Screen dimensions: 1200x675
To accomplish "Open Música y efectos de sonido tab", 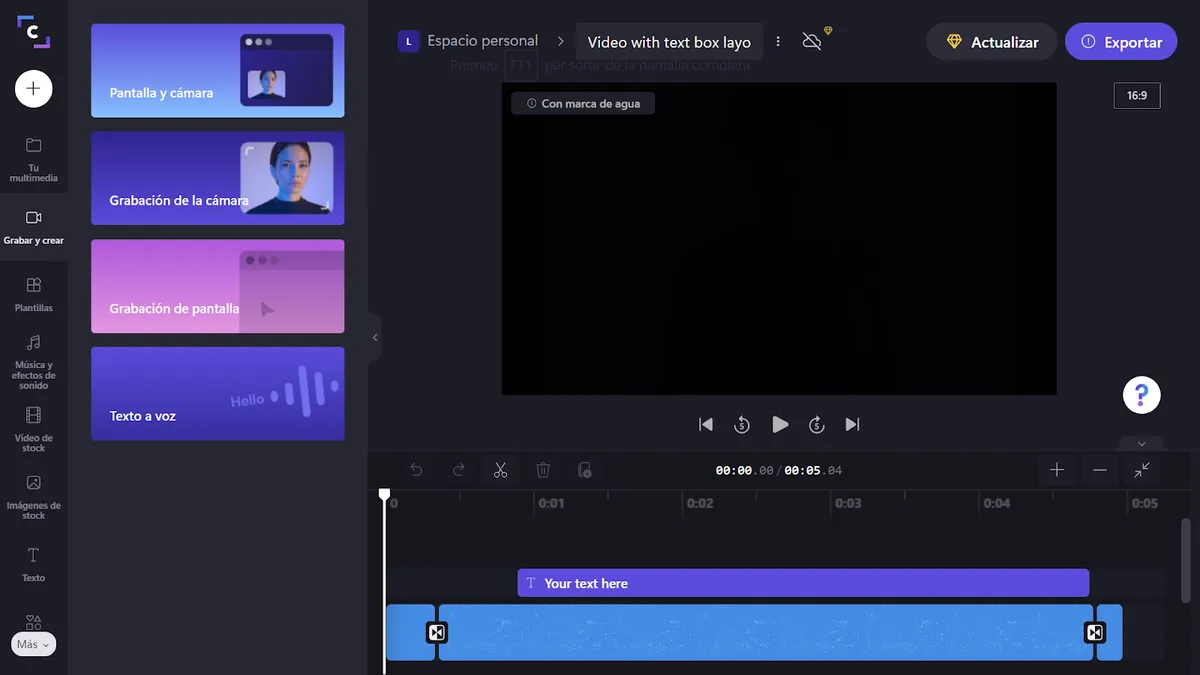I will coord(33,362).
